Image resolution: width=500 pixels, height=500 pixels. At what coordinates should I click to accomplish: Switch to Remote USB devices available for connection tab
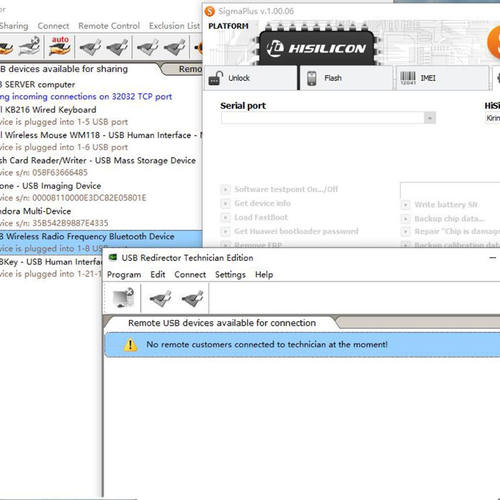click(222, 323)
